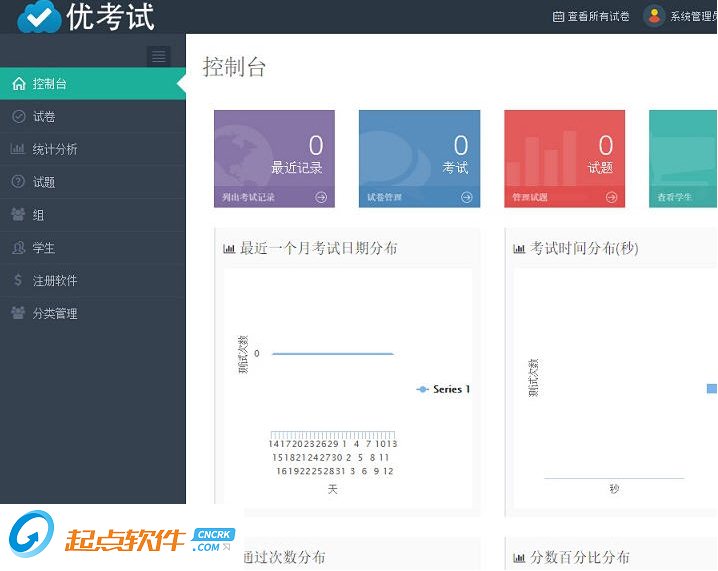The width and height of the screenshot is (718, 571).
Task: Click the chart icon beside 最近一个月考试日期分布
Action: 229,249
